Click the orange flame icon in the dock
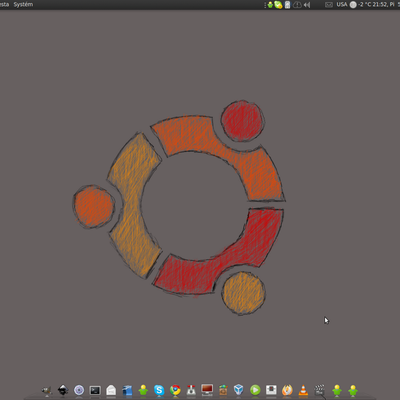Screen dimensions: 400x400 (x=287, y=390)
